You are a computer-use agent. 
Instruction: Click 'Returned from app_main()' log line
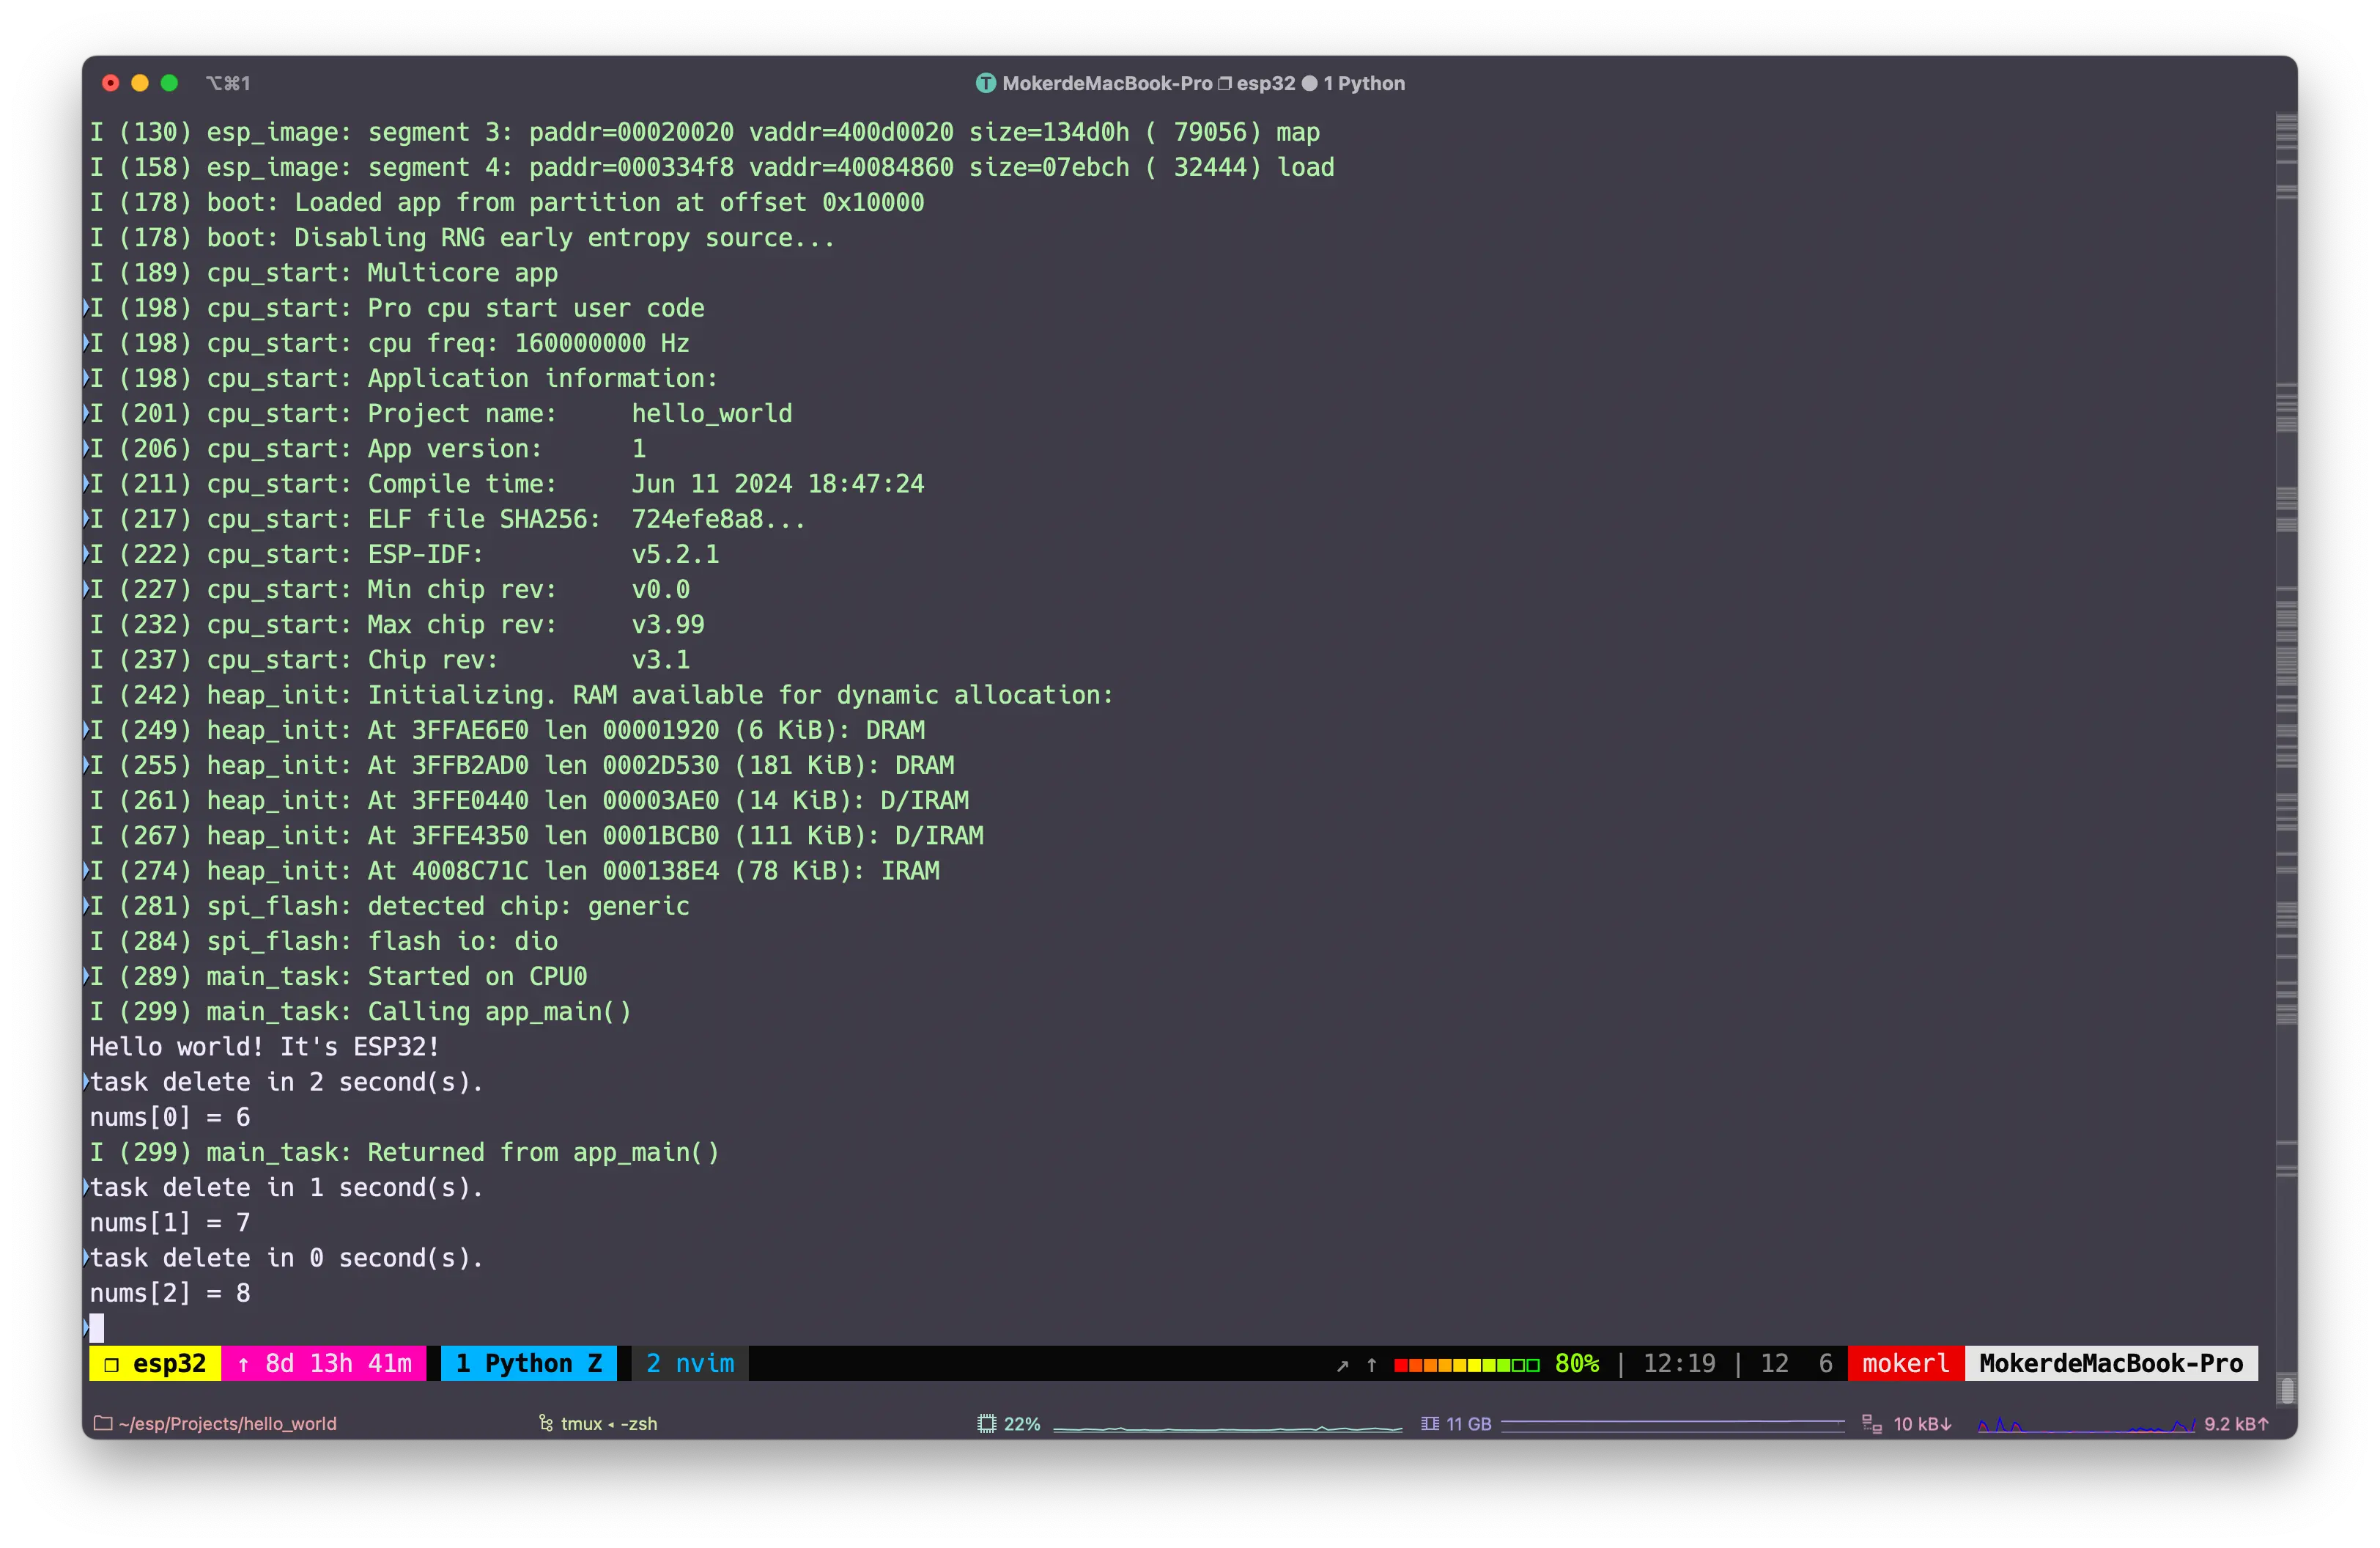(404, 1152)
